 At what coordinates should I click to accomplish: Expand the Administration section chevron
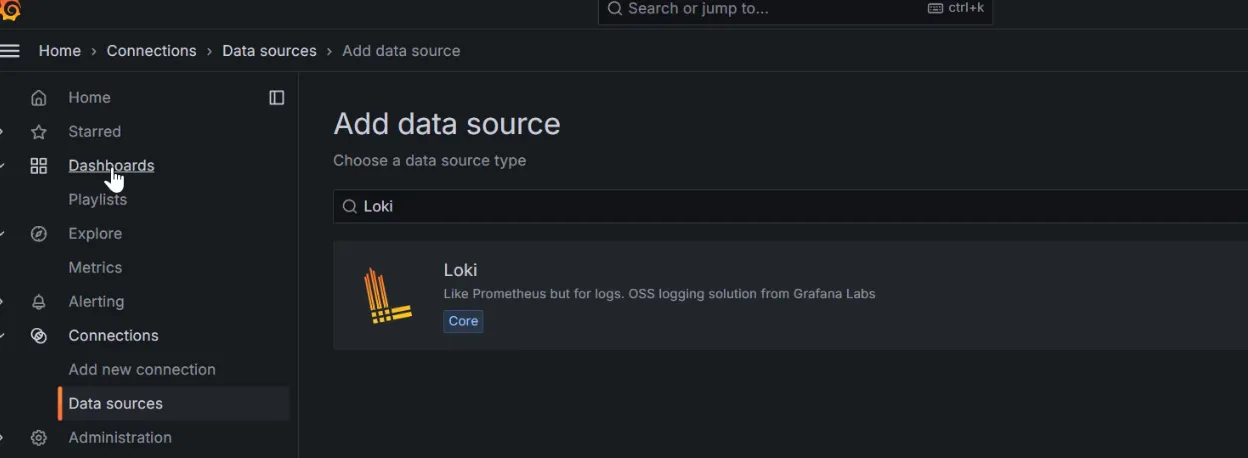(2, 438)
